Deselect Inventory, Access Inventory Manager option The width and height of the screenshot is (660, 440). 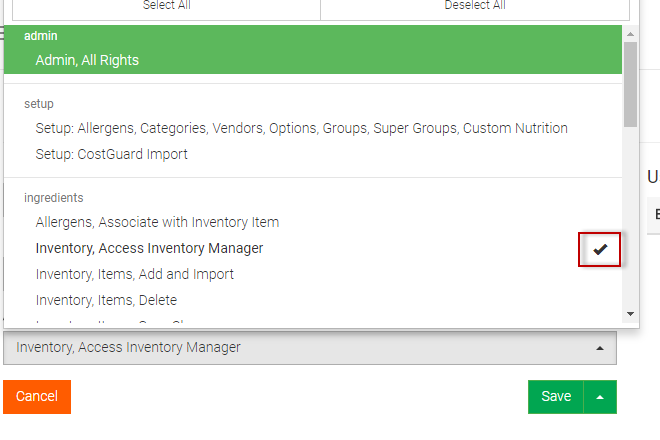(x=149, y=248)
